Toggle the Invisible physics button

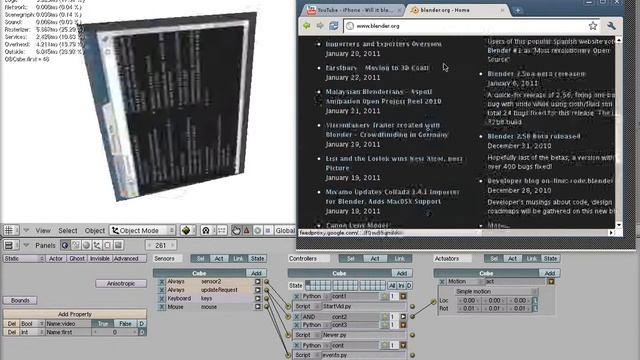(100, 258)
